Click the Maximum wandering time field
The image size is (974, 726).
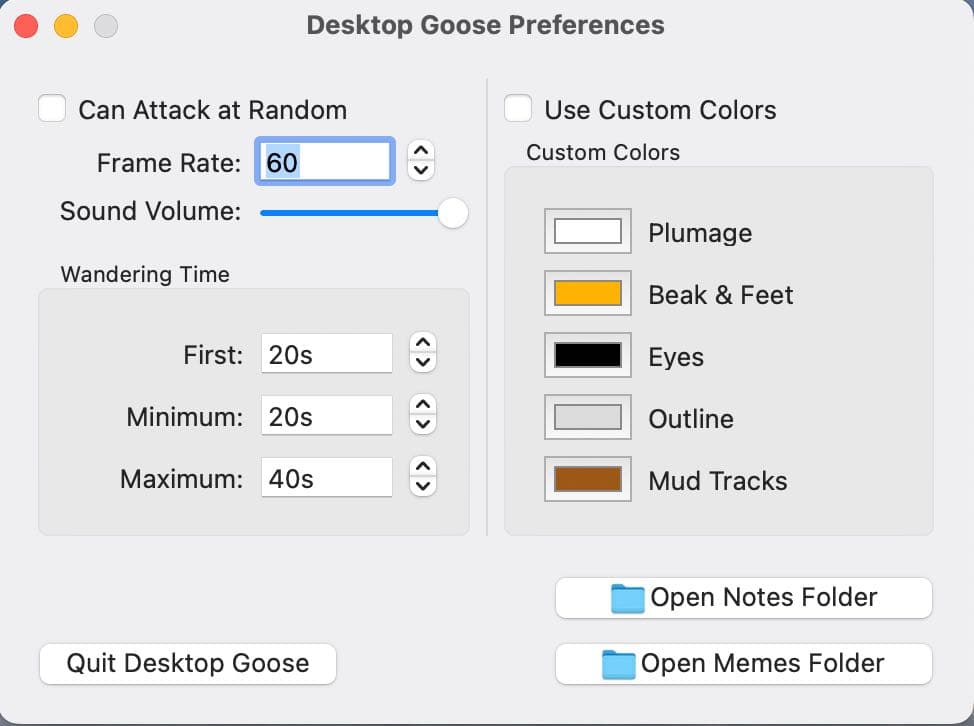(x=327, y=478)
